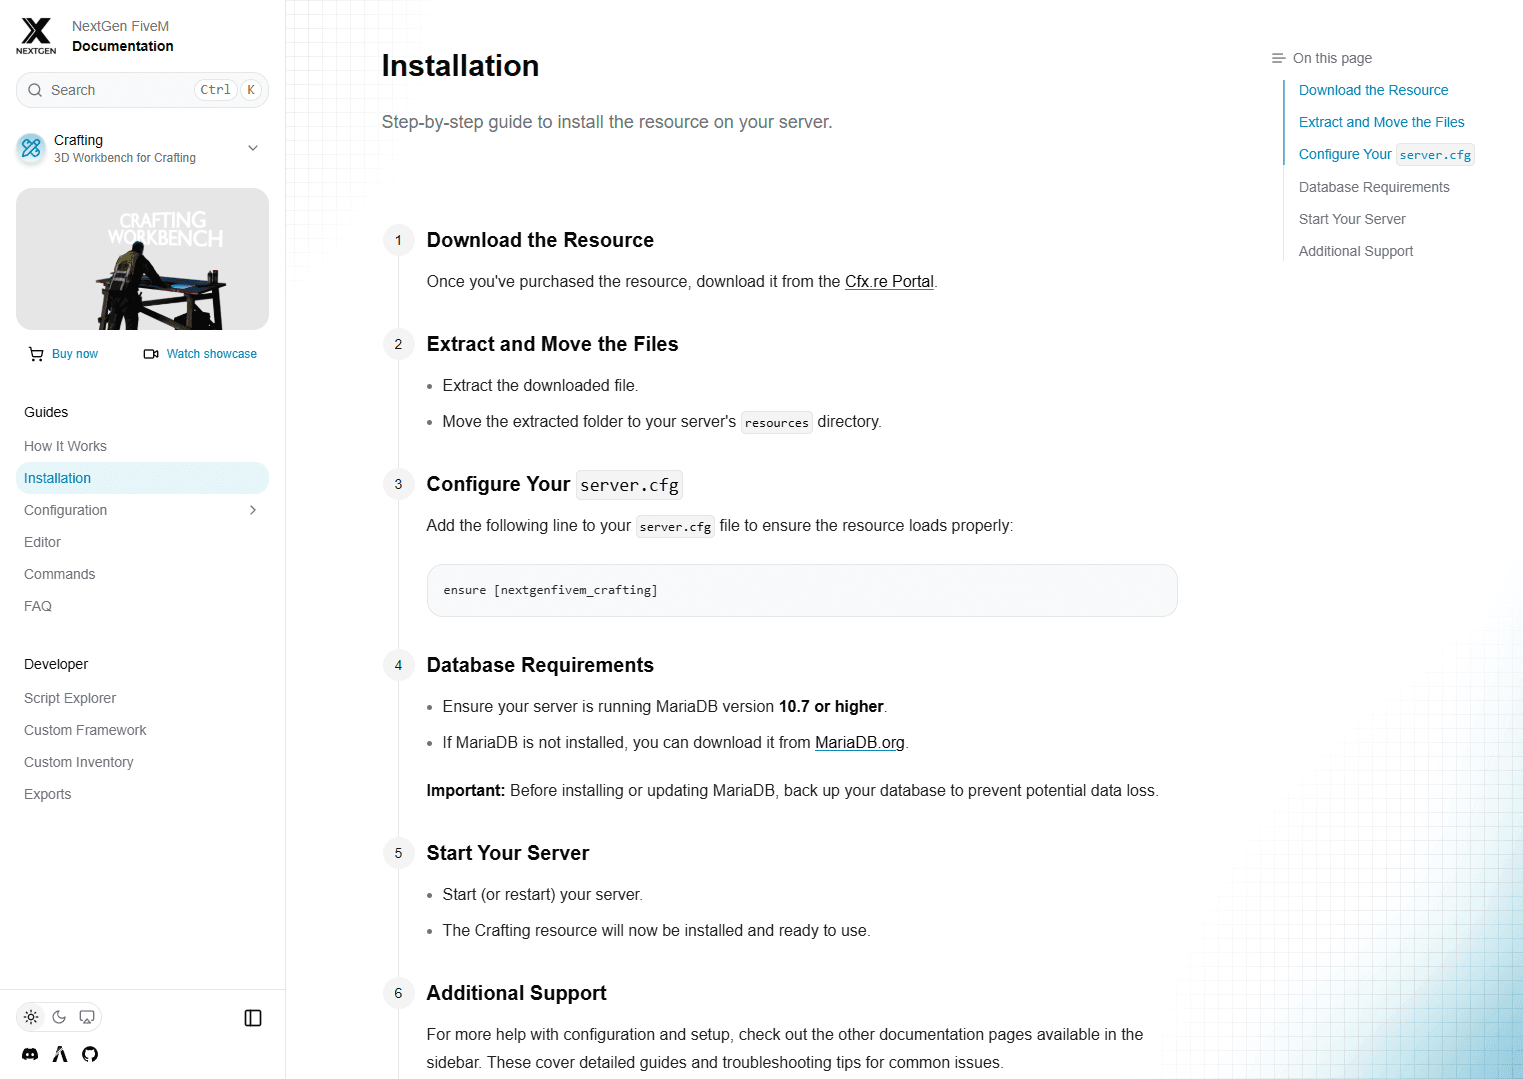Open the Script Explorer page
This screenshot has height=1079, width=1523.
70,698
